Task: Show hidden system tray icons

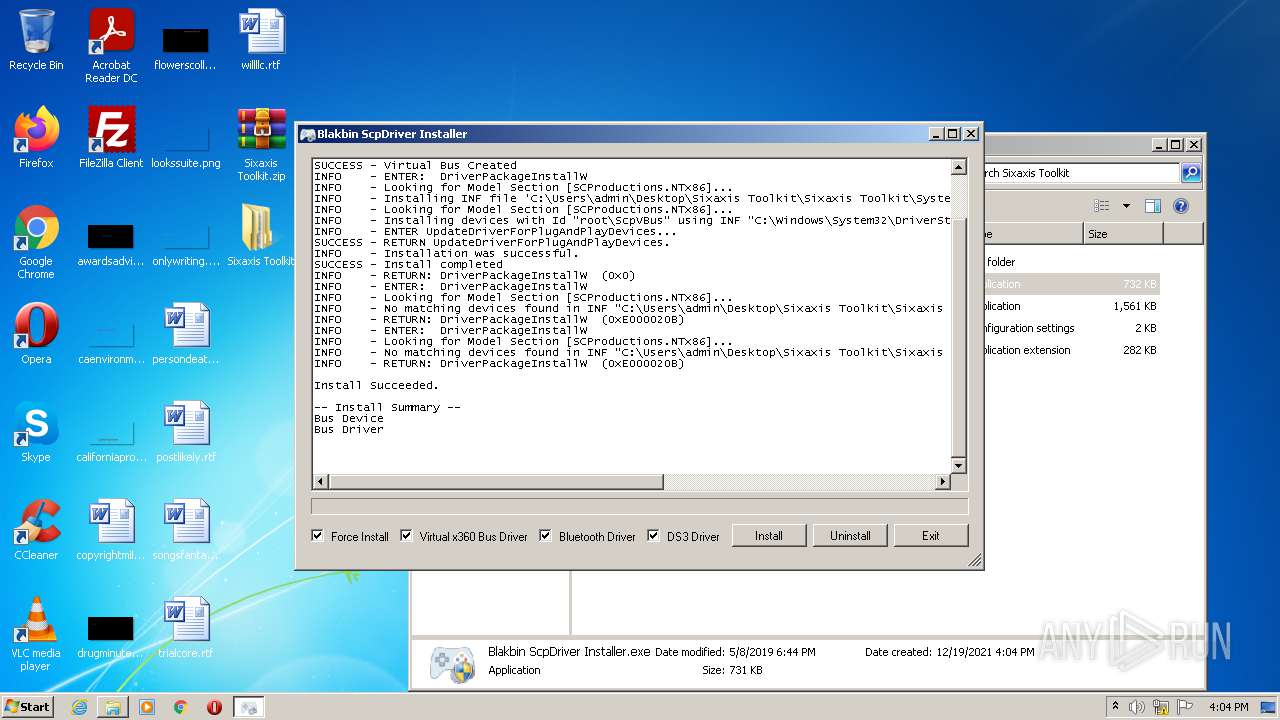Action: (x=1115, y=707)
